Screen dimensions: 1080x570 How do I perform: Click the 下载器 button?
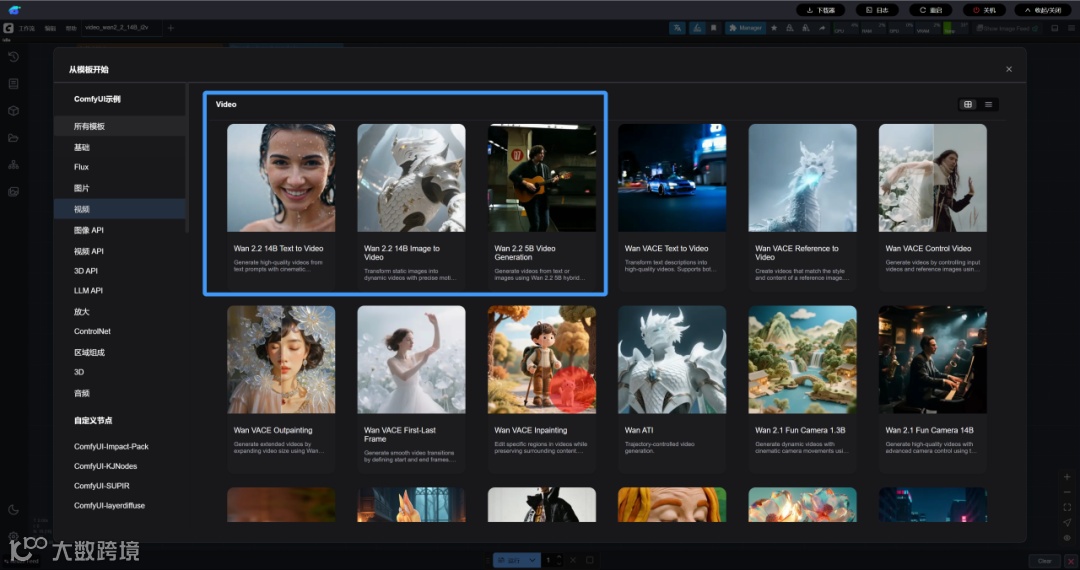(820, 10)
